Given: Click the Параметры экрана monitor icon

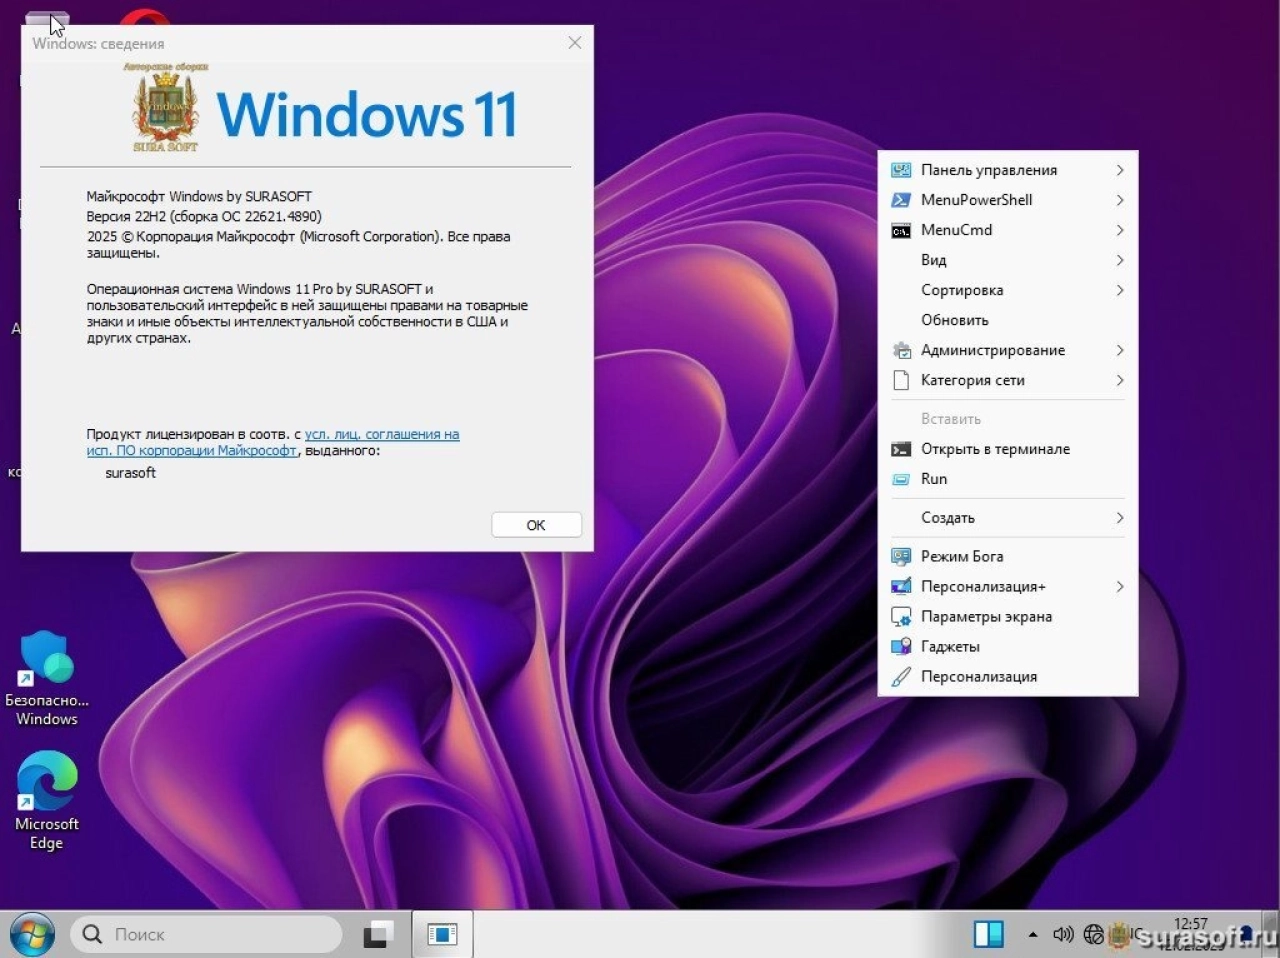Looking at the screenshot, I should [901, 617].
